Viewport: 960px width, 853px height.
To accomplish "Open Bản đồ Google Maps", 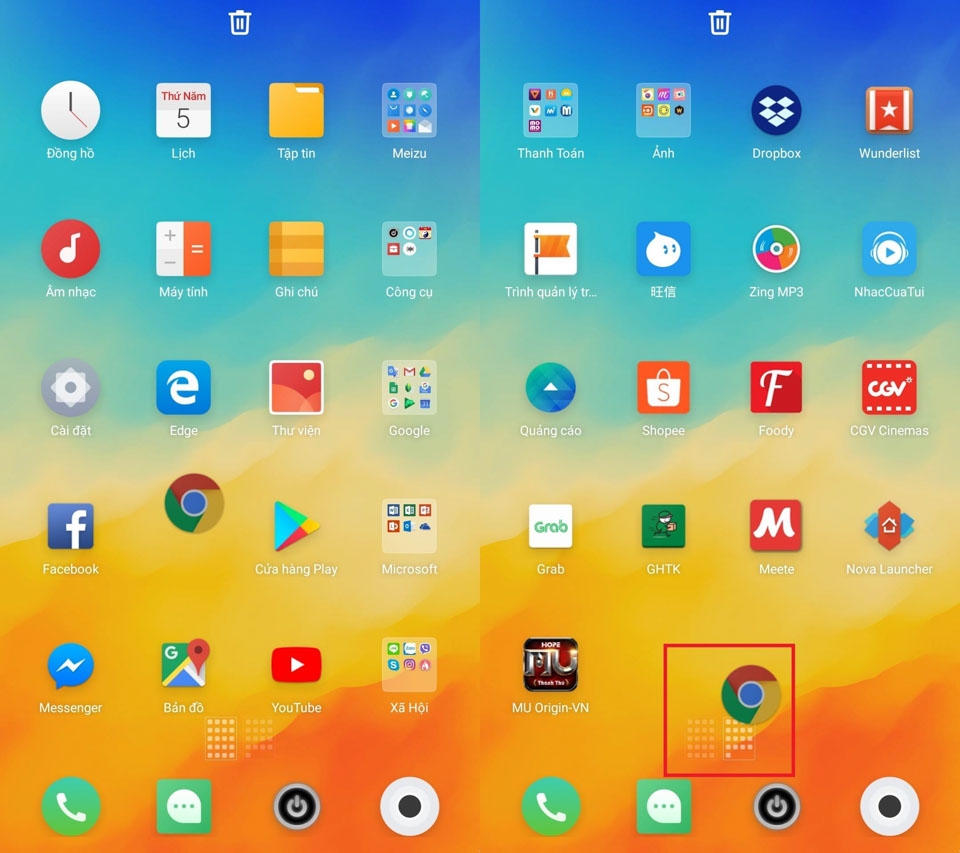I will pyautogui.click(x=186, y=663).
